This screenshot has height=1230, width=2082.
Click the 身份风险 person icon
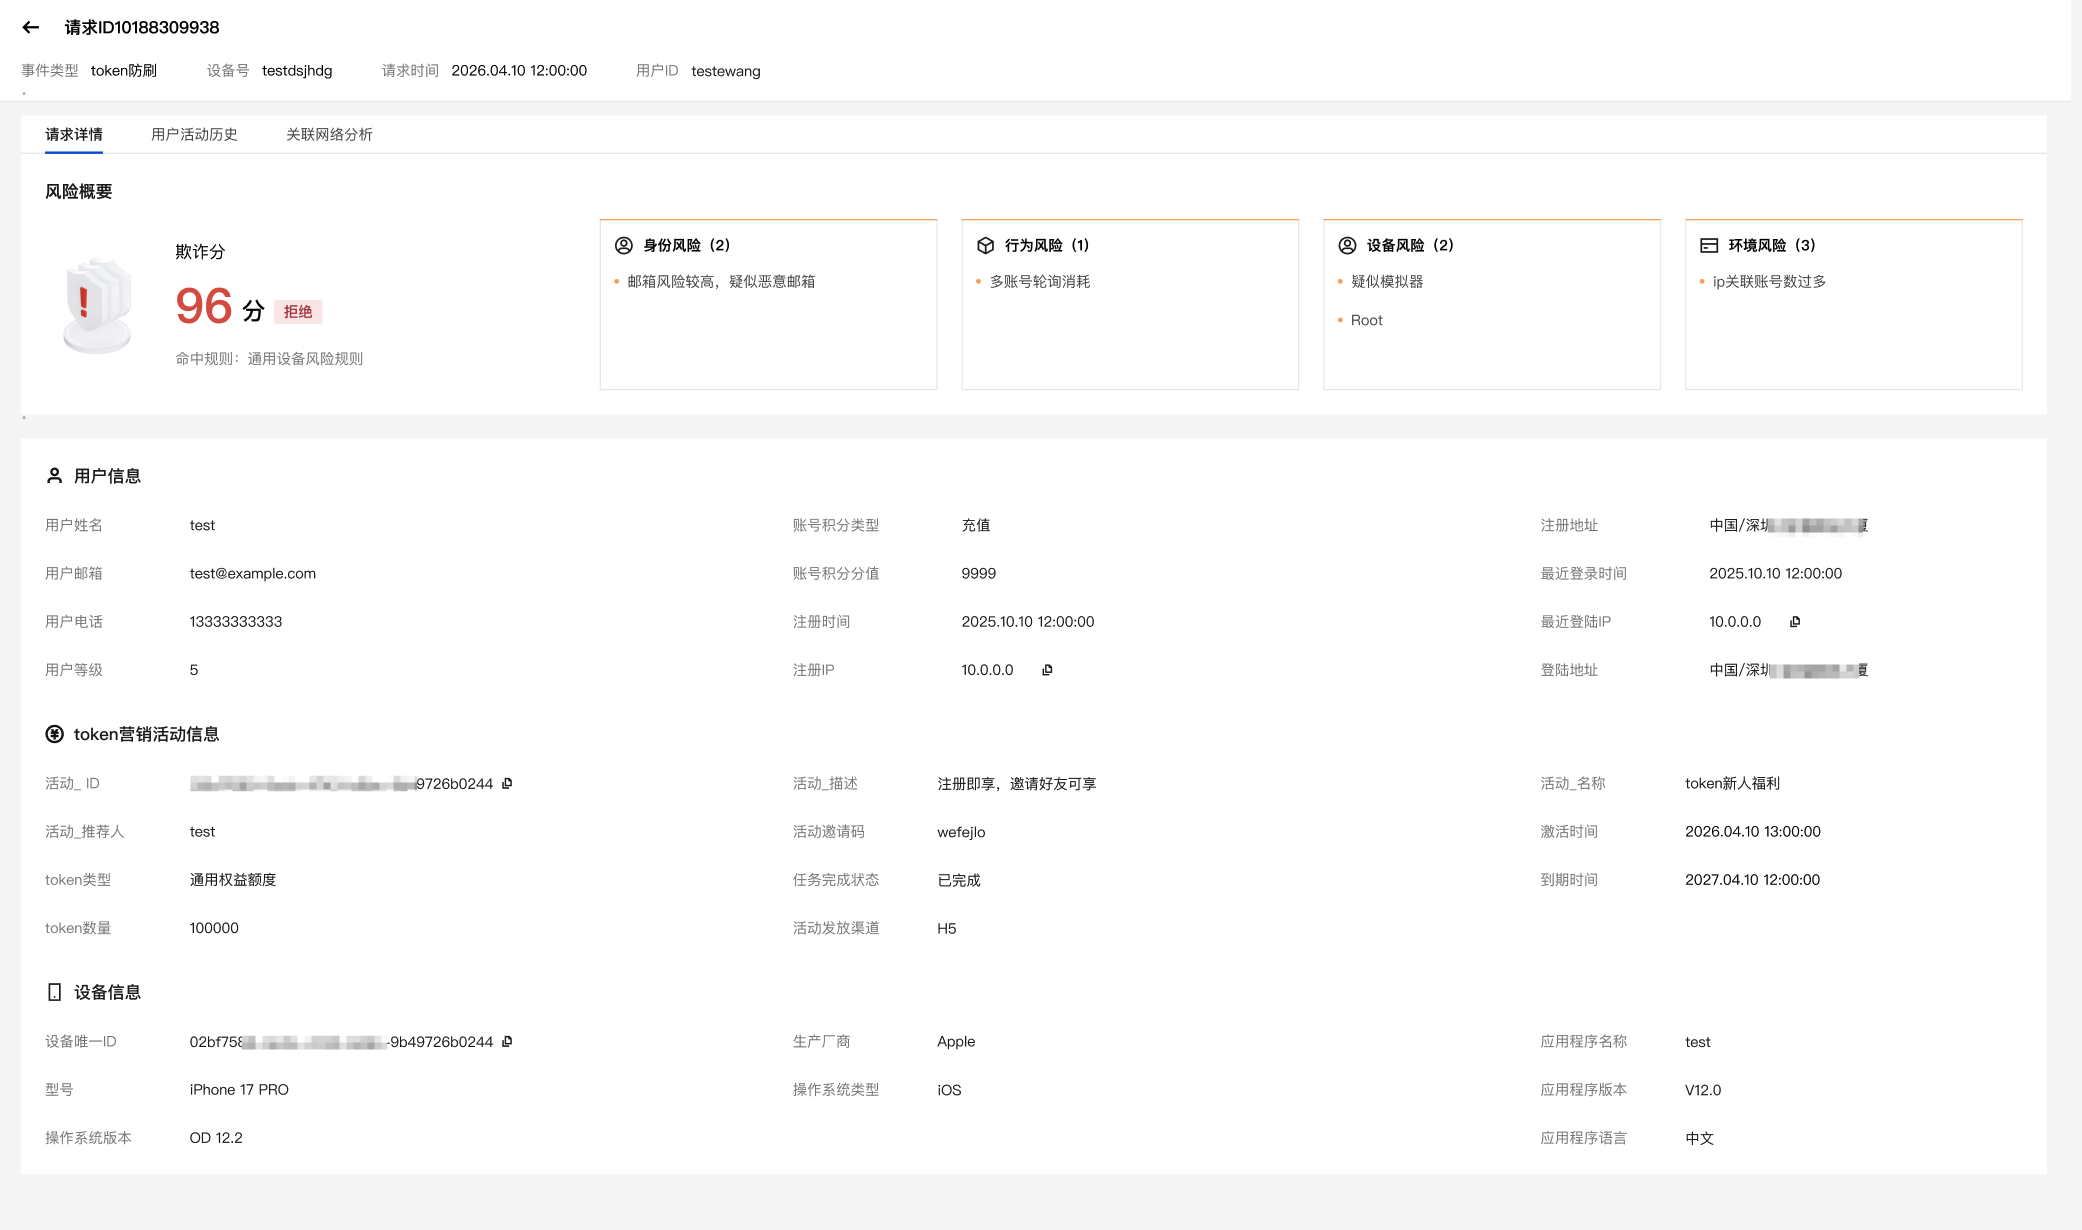click(x=624, y=245)
